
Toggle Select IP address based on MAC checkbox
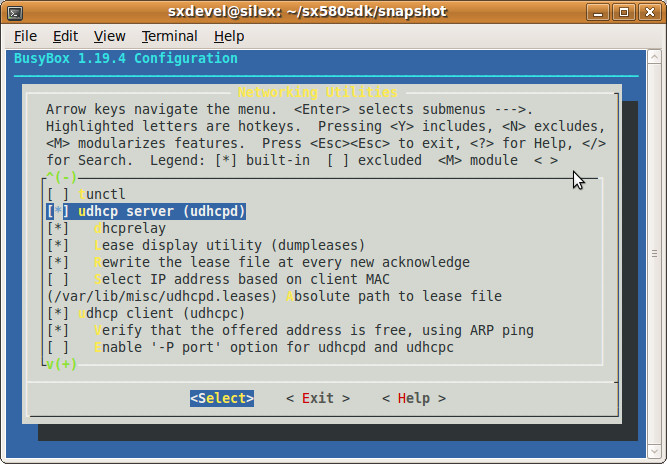pyautogui.click(x=58, y=279)
